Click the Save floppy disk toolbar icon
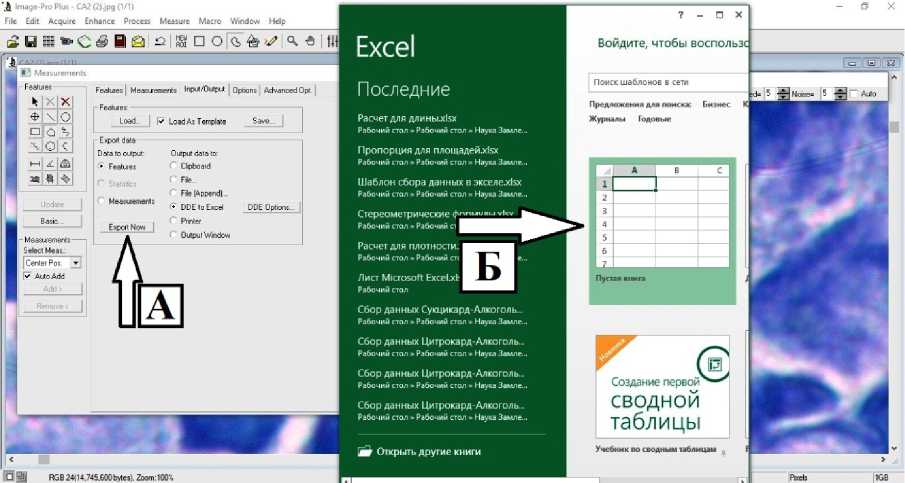 pos(31,41)
